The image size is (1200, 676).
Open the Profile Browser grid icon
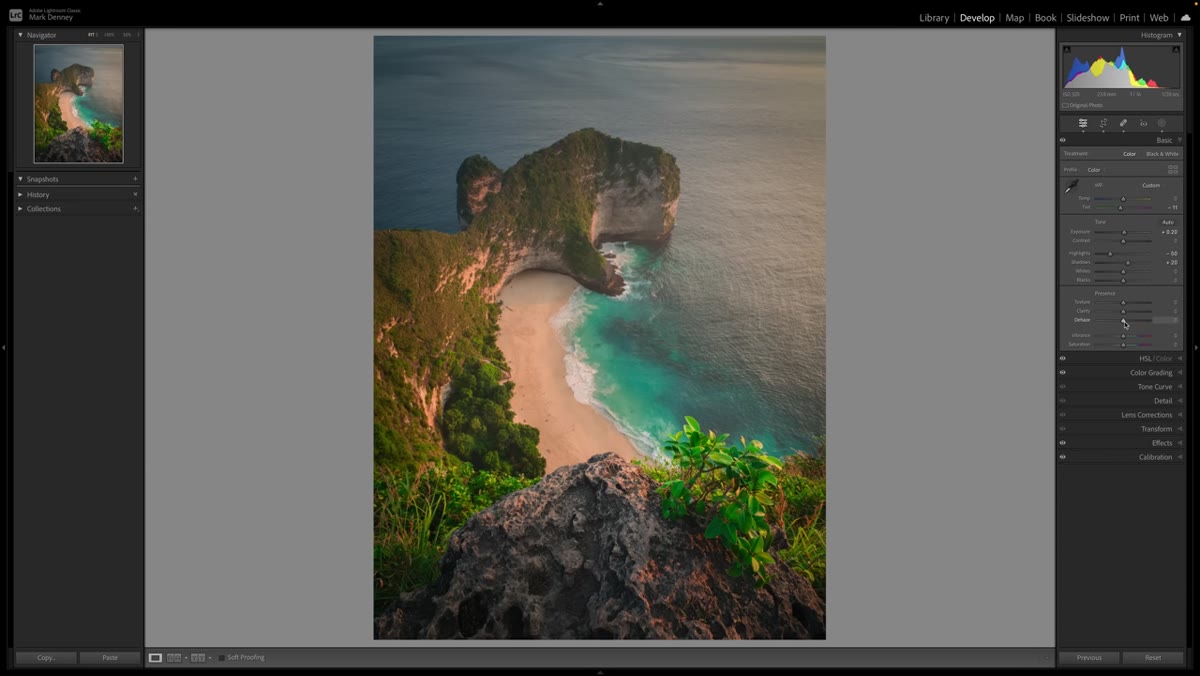point(1173,169)
